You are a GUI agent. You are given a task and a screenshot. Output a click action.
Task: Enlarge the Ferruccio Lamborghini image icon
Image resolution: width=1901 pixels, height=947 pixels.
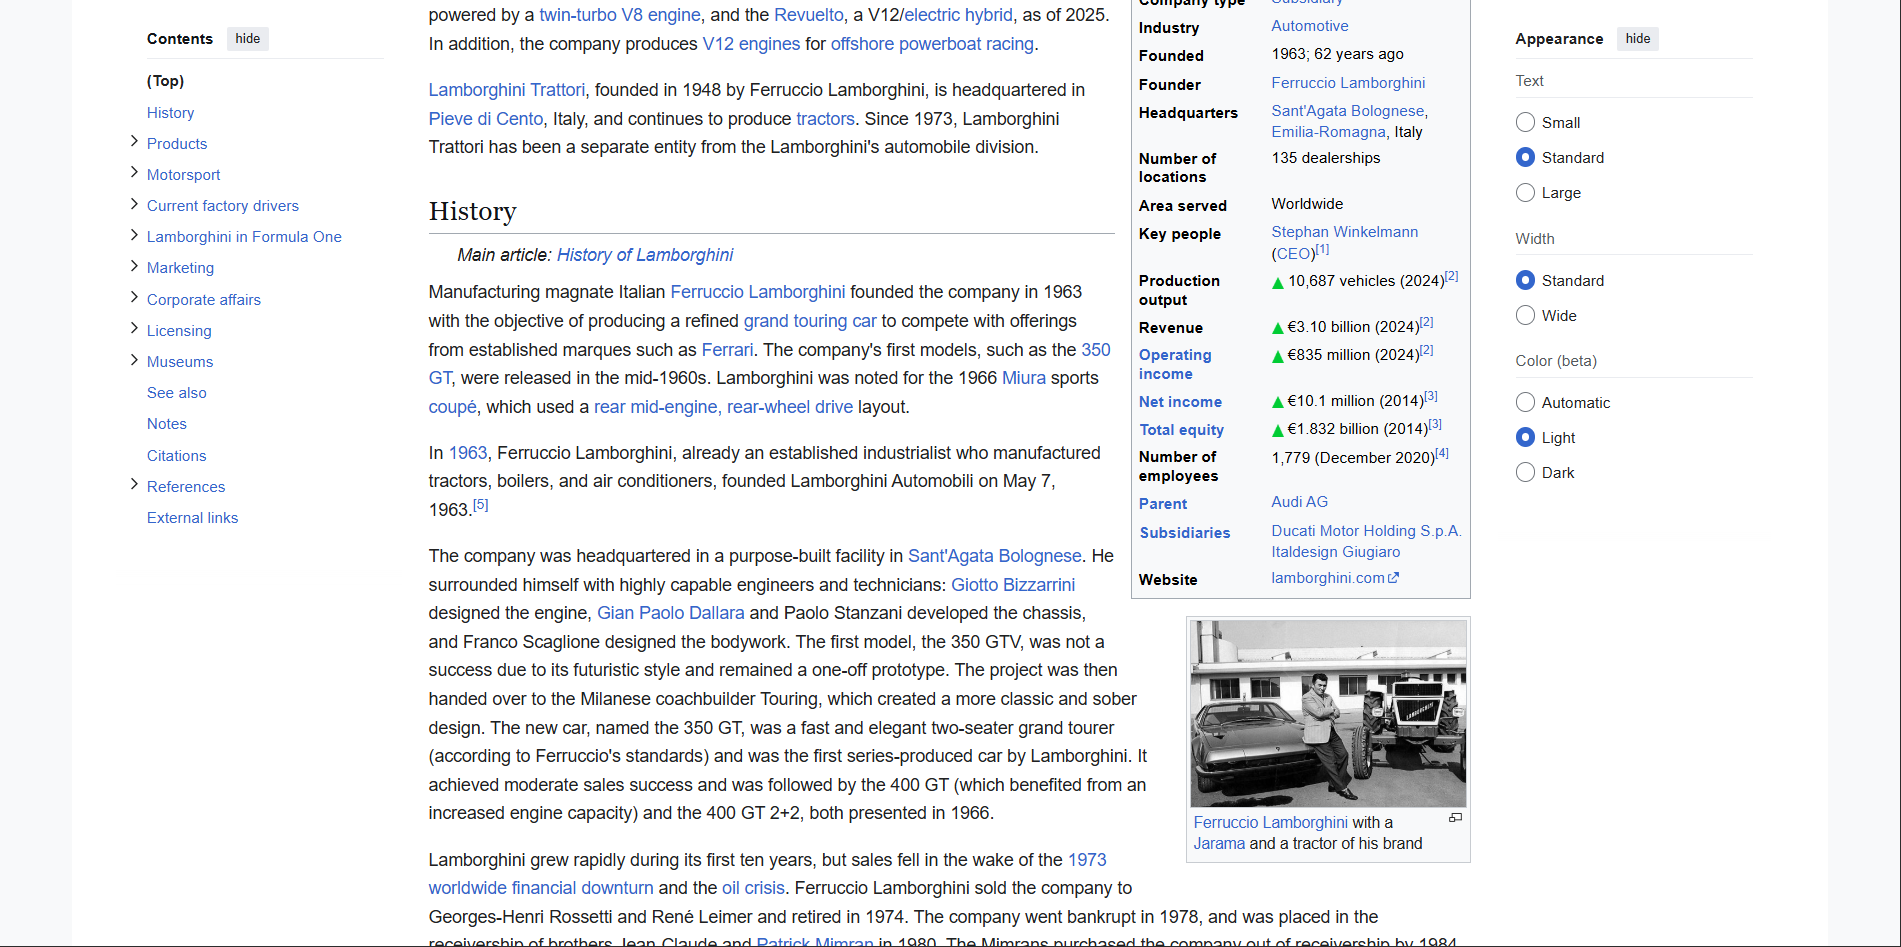click(x=1455, y=818)
